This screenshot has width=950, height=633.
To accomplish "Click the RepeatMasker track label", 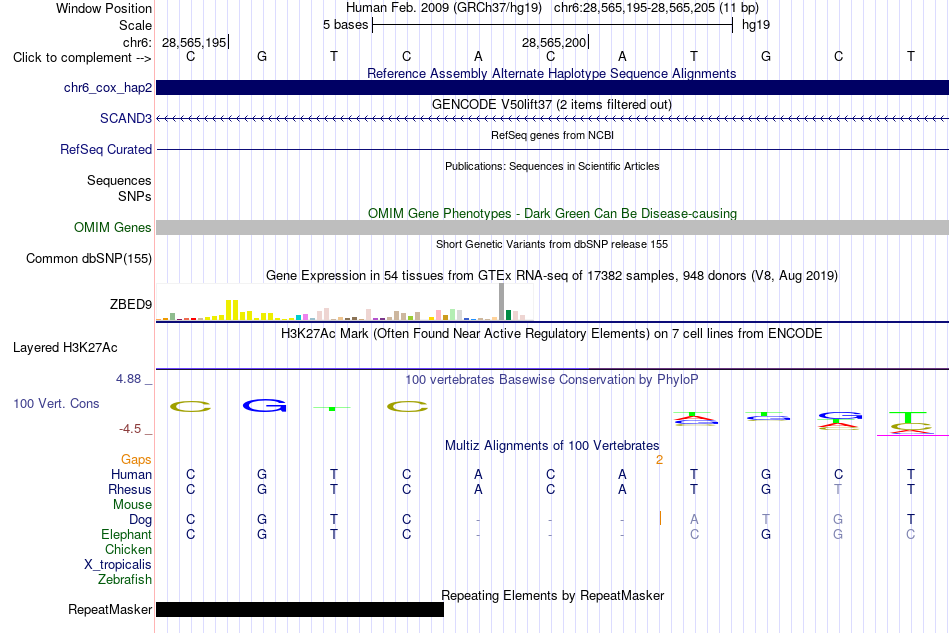I will point(110,610).
